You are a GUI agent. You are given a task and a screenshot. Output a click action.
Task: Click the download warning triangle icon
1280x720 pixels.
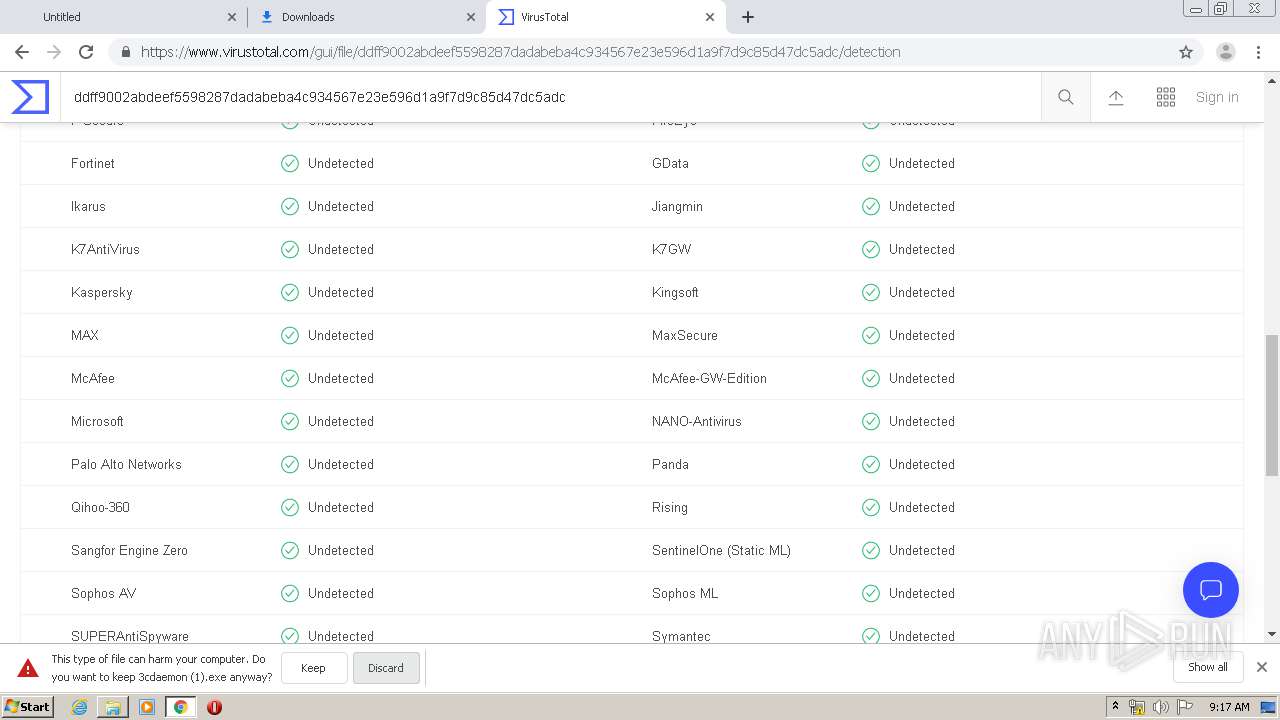pos(28,668)
